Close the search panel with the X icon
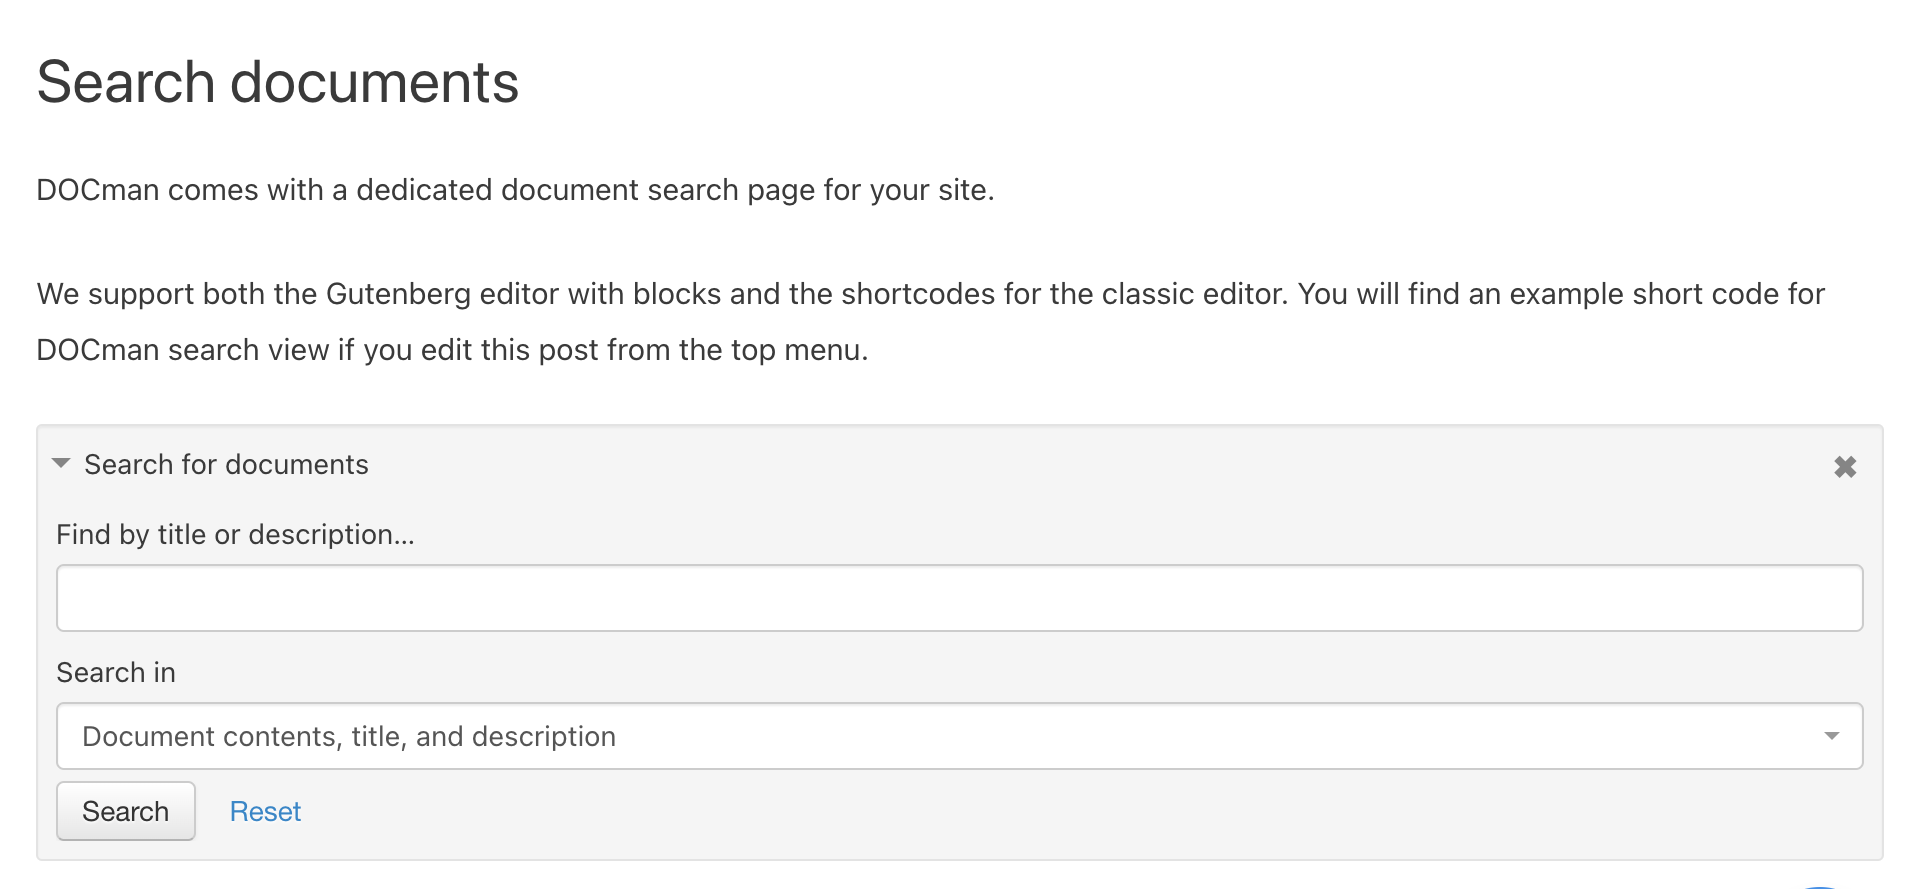Screen dimensions: 1920x889 1845,467
